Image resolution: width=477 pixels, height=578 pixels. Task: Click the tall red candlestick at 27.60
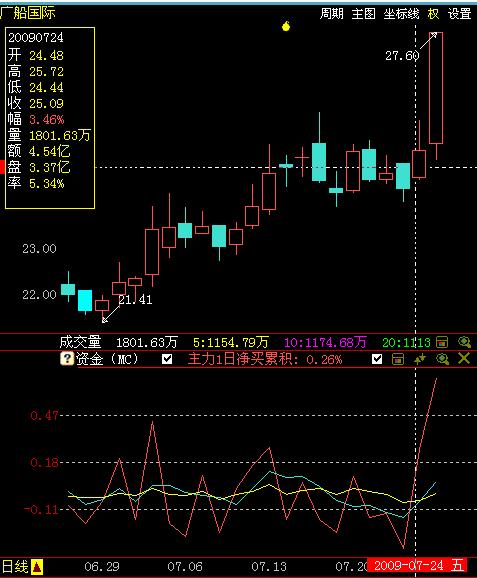tap(436, 88)
